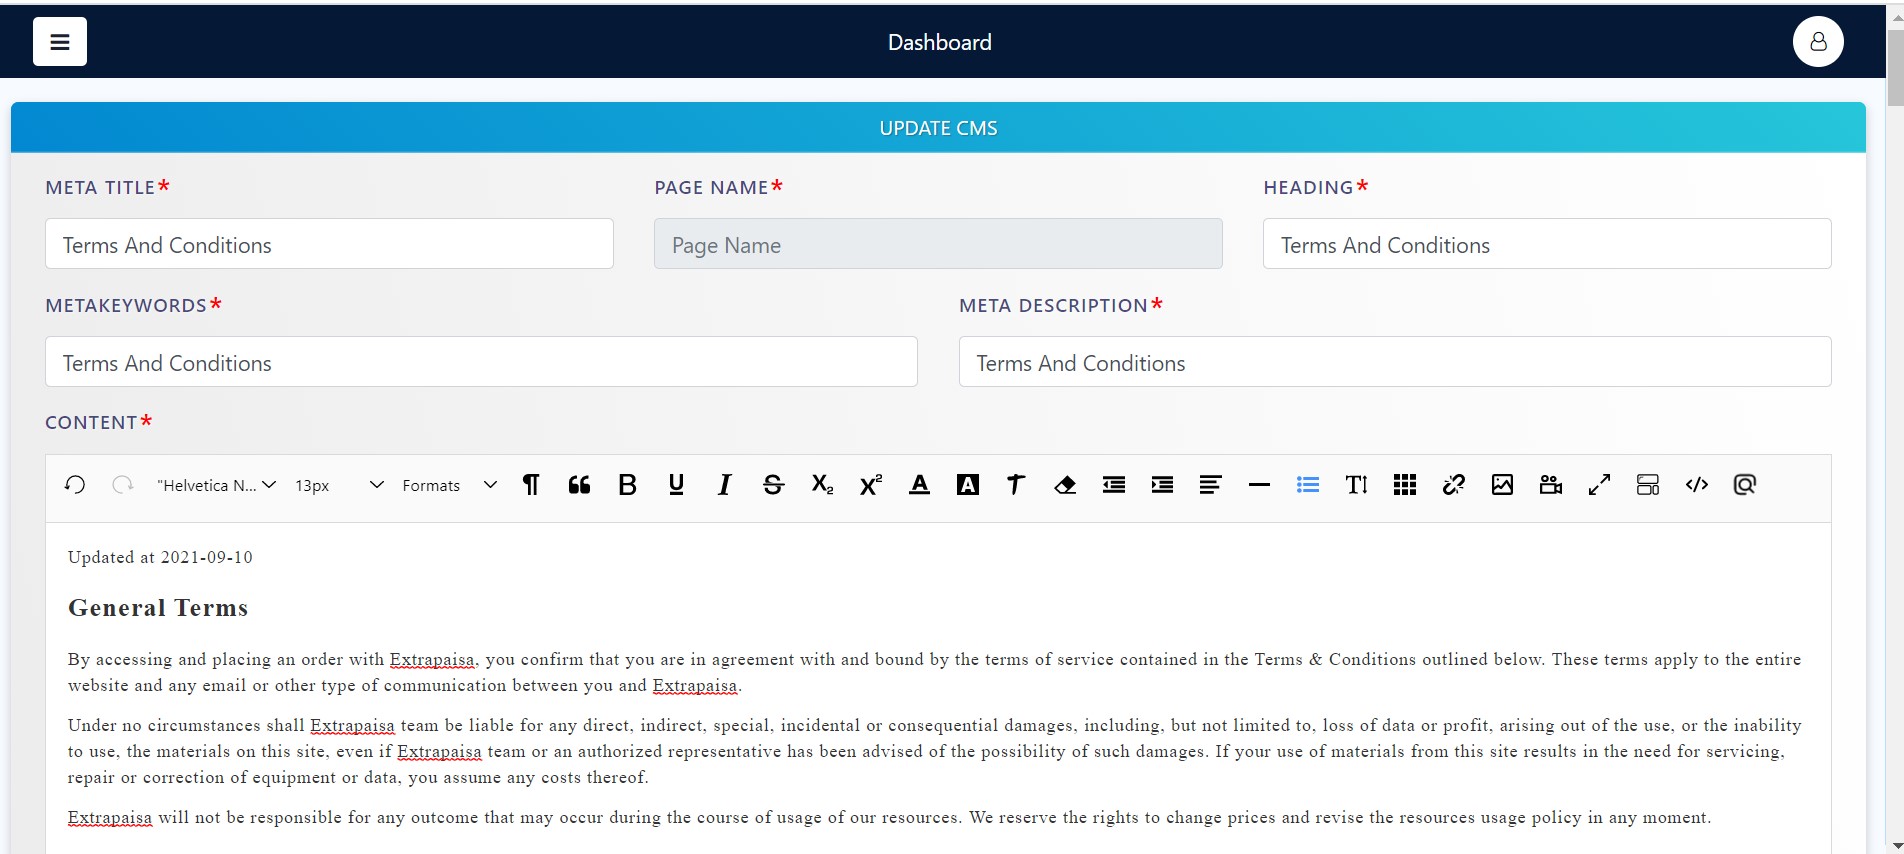Select the text style brush icon
1904x854 pixels.
click(1016, 485)
